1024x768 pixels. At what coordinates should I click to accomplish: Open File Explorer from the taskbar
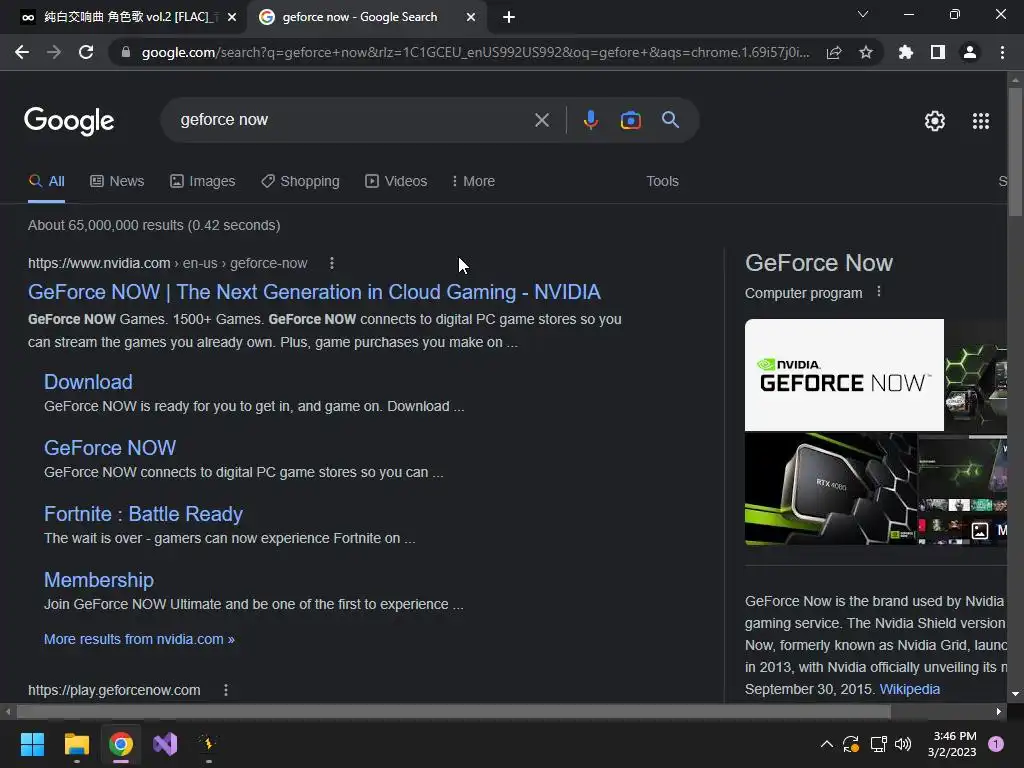76,744
